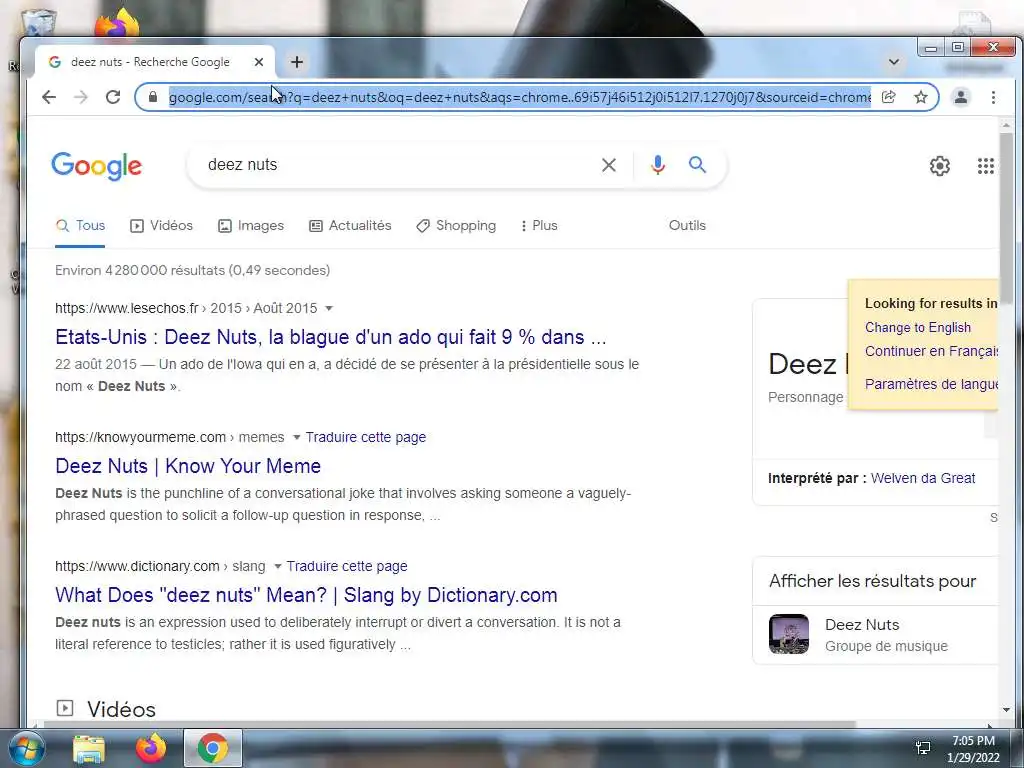
Task: Bookmark this page with the star icon
Action: point(921,97)
